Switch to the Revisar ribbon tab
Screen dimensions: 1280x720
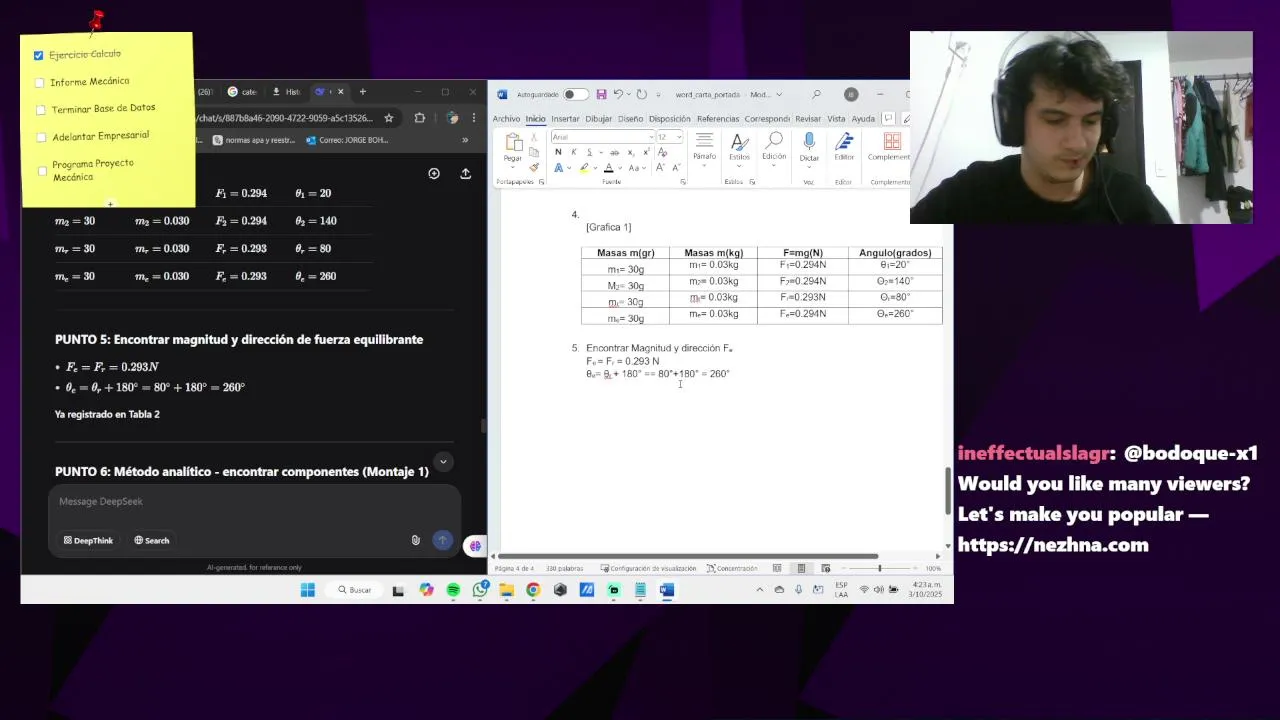click(x=808, y=118)
